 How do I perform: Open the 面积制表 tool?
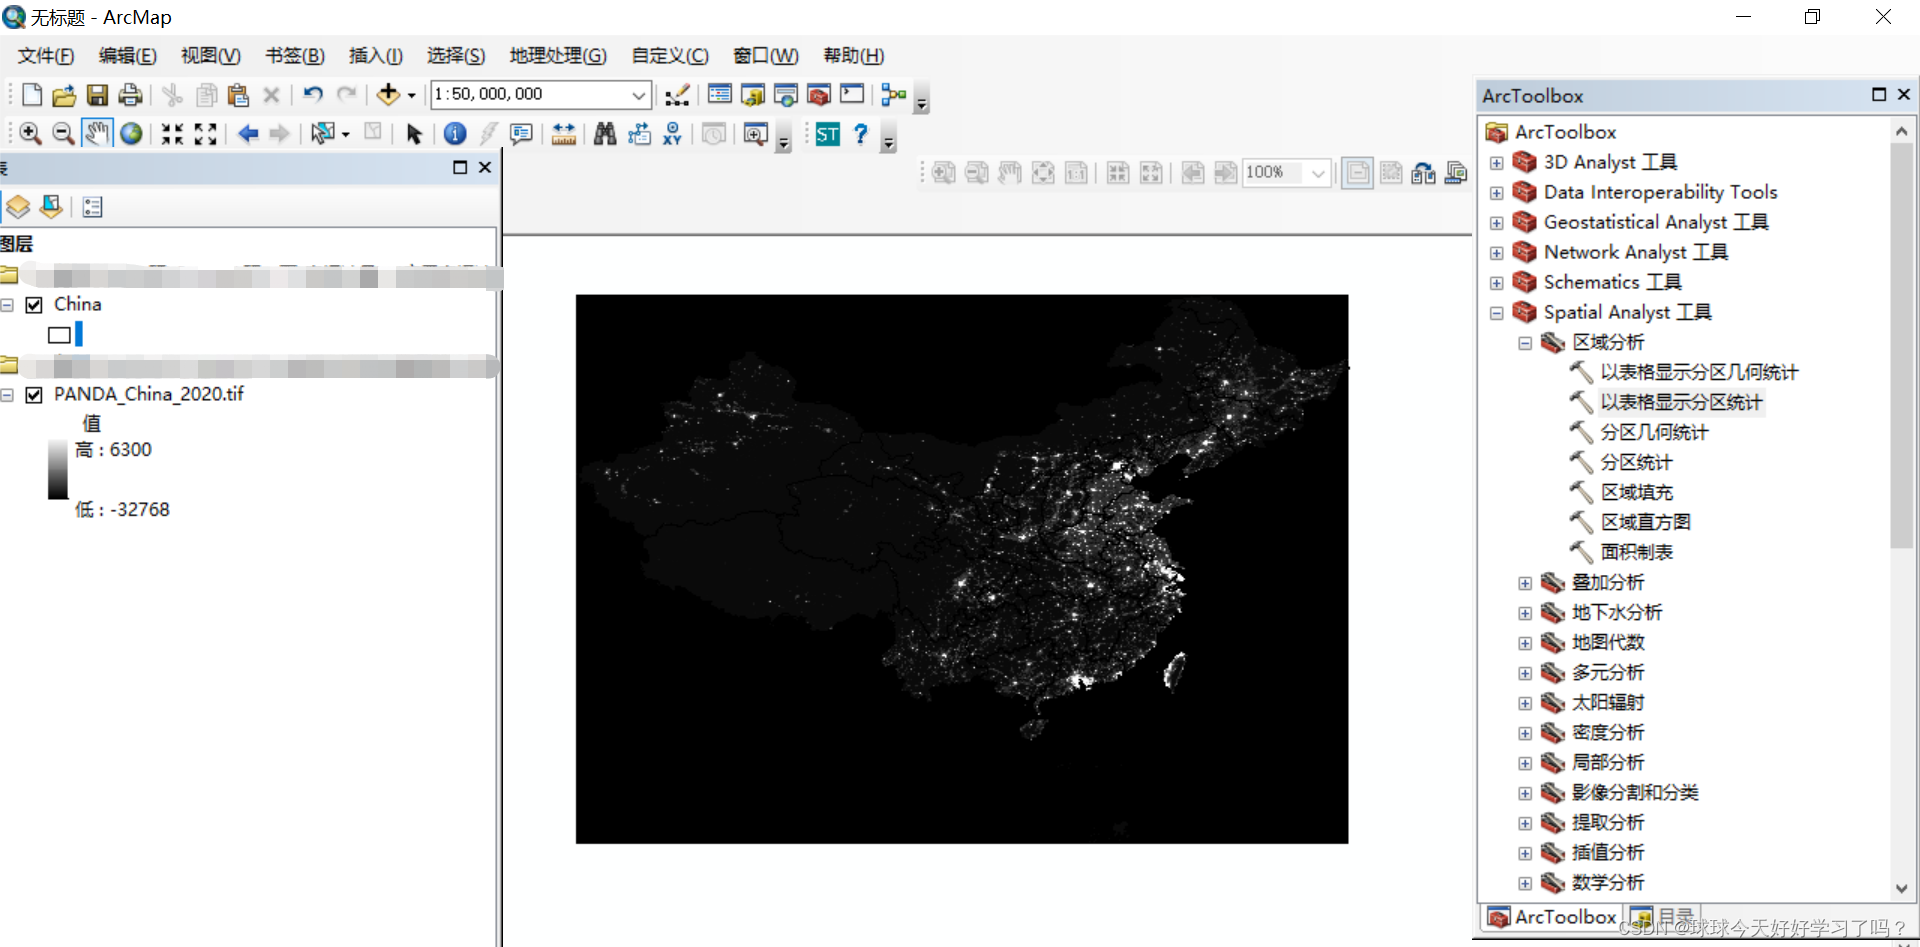[x=1636, y=552]
